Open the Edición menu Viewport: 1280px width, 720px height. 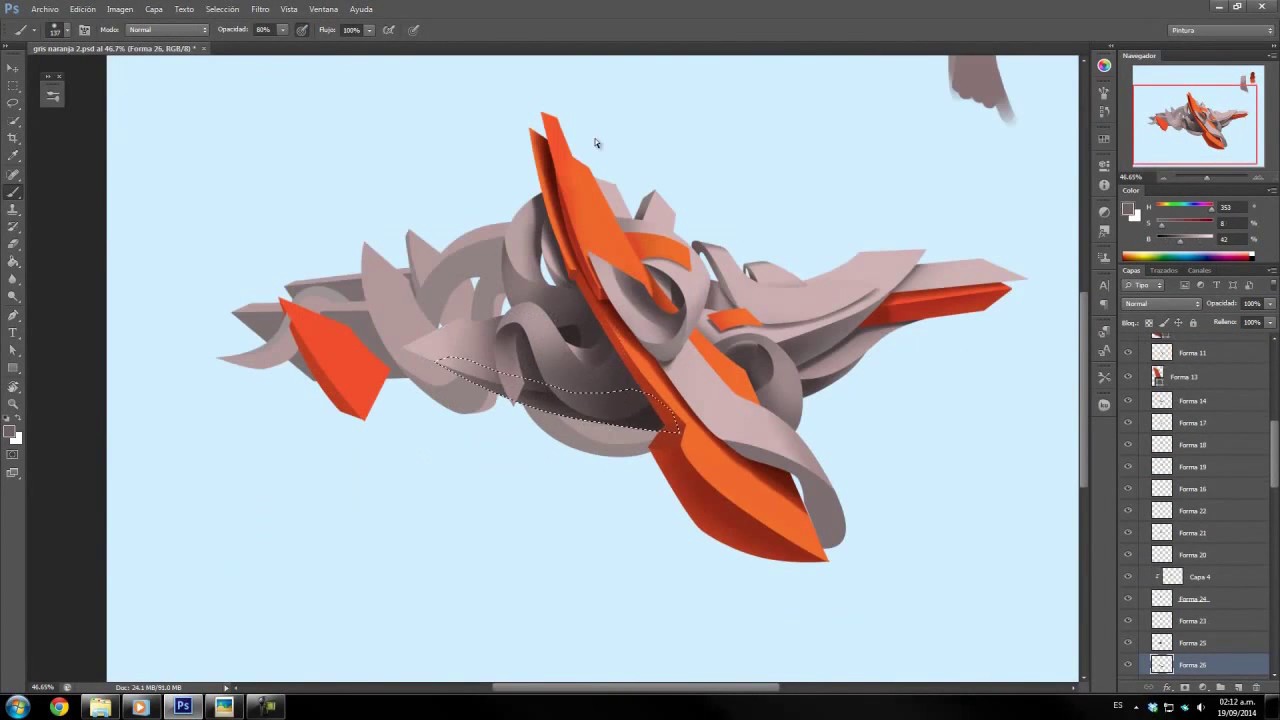[83, 9]
